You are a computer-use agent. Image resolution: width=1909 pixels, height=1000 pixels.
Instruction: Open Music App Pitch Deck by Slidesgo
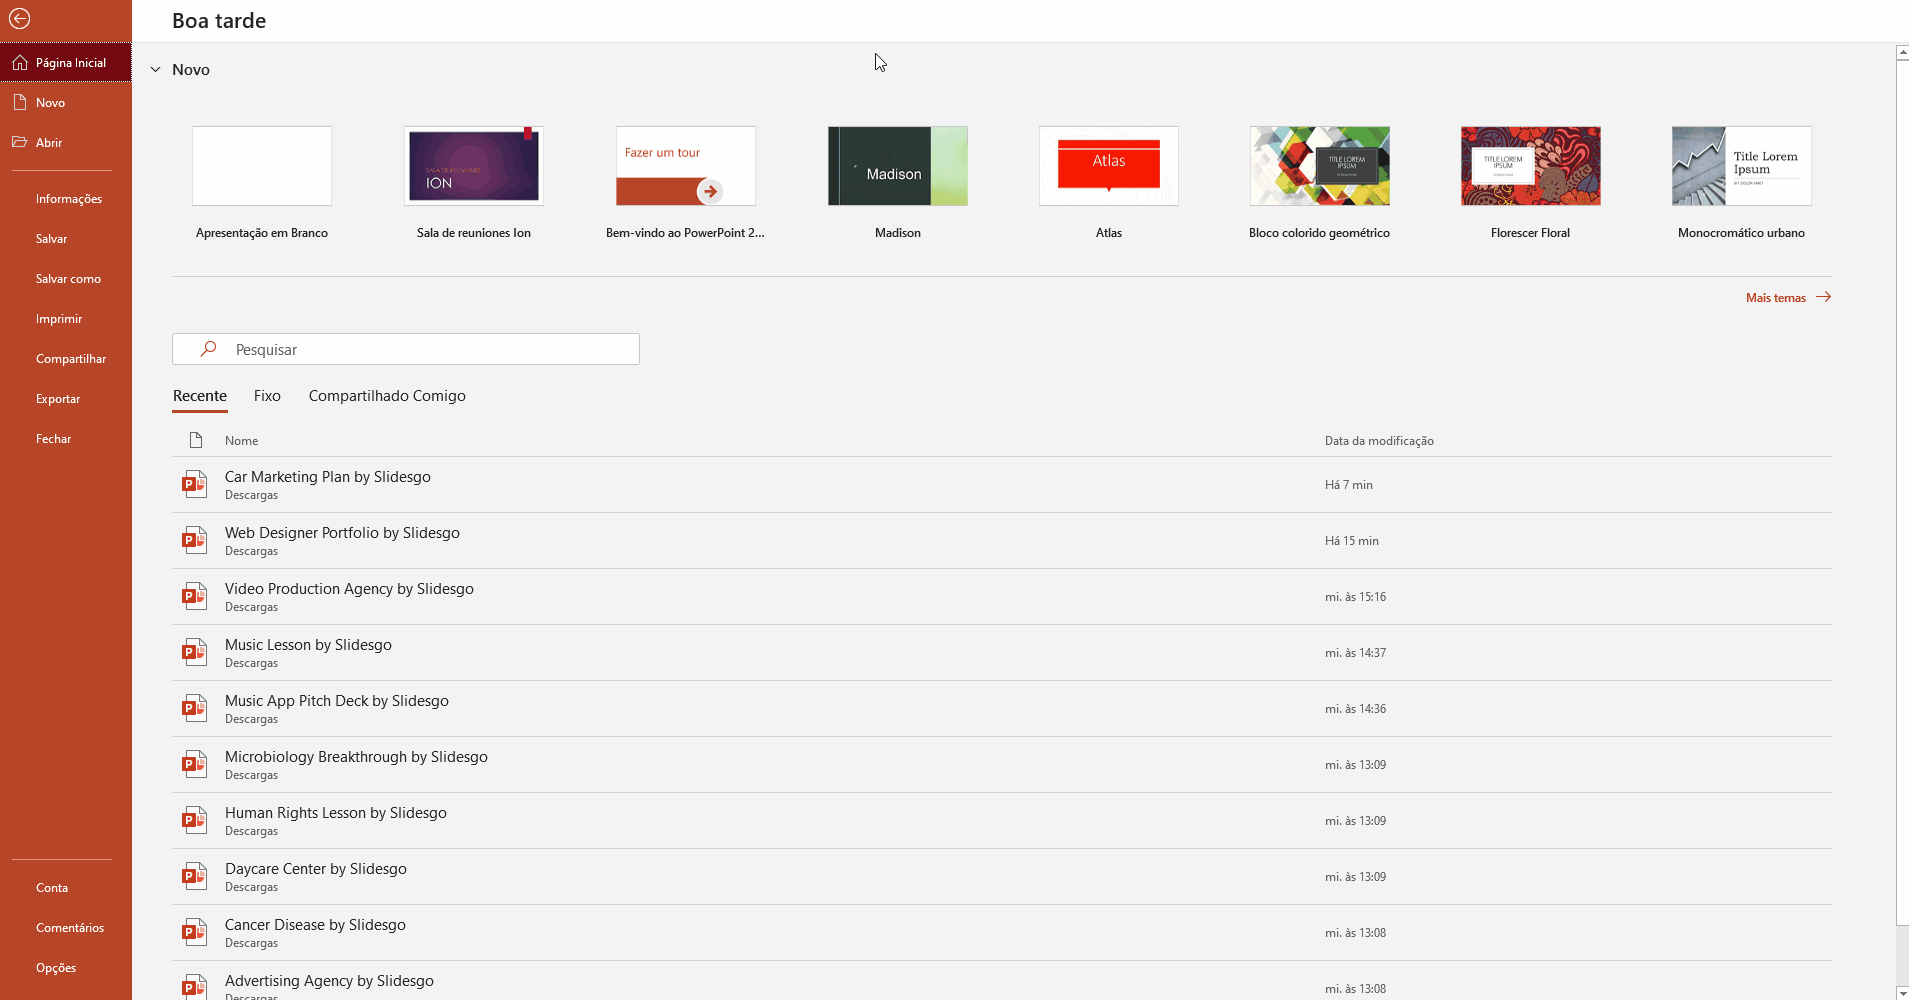(1002, 709)
